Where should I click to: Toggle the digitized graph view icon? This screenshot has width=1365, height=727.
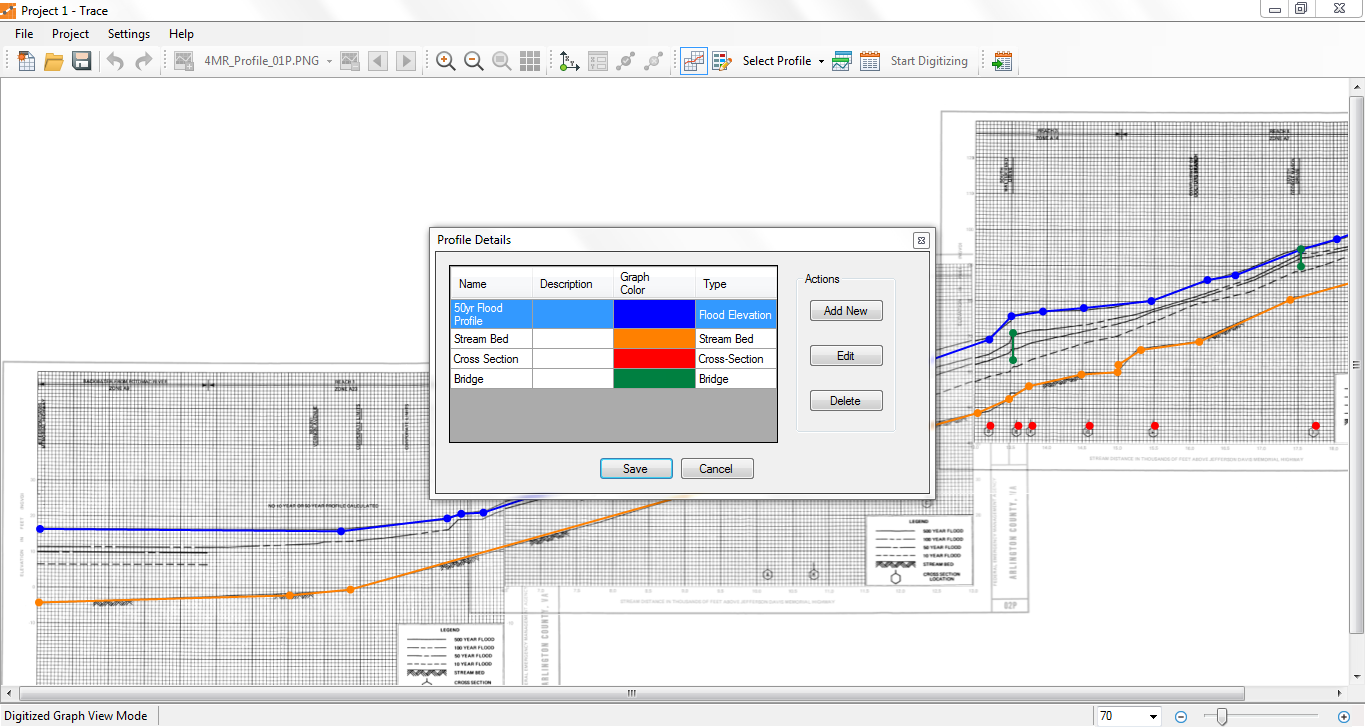click(x=694, y=61)
